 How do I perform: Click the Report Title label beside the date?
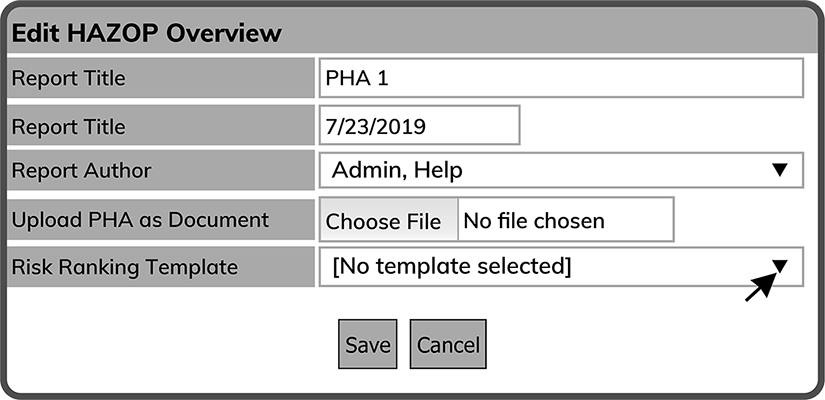pyautogui.click(x=161, y=126)
